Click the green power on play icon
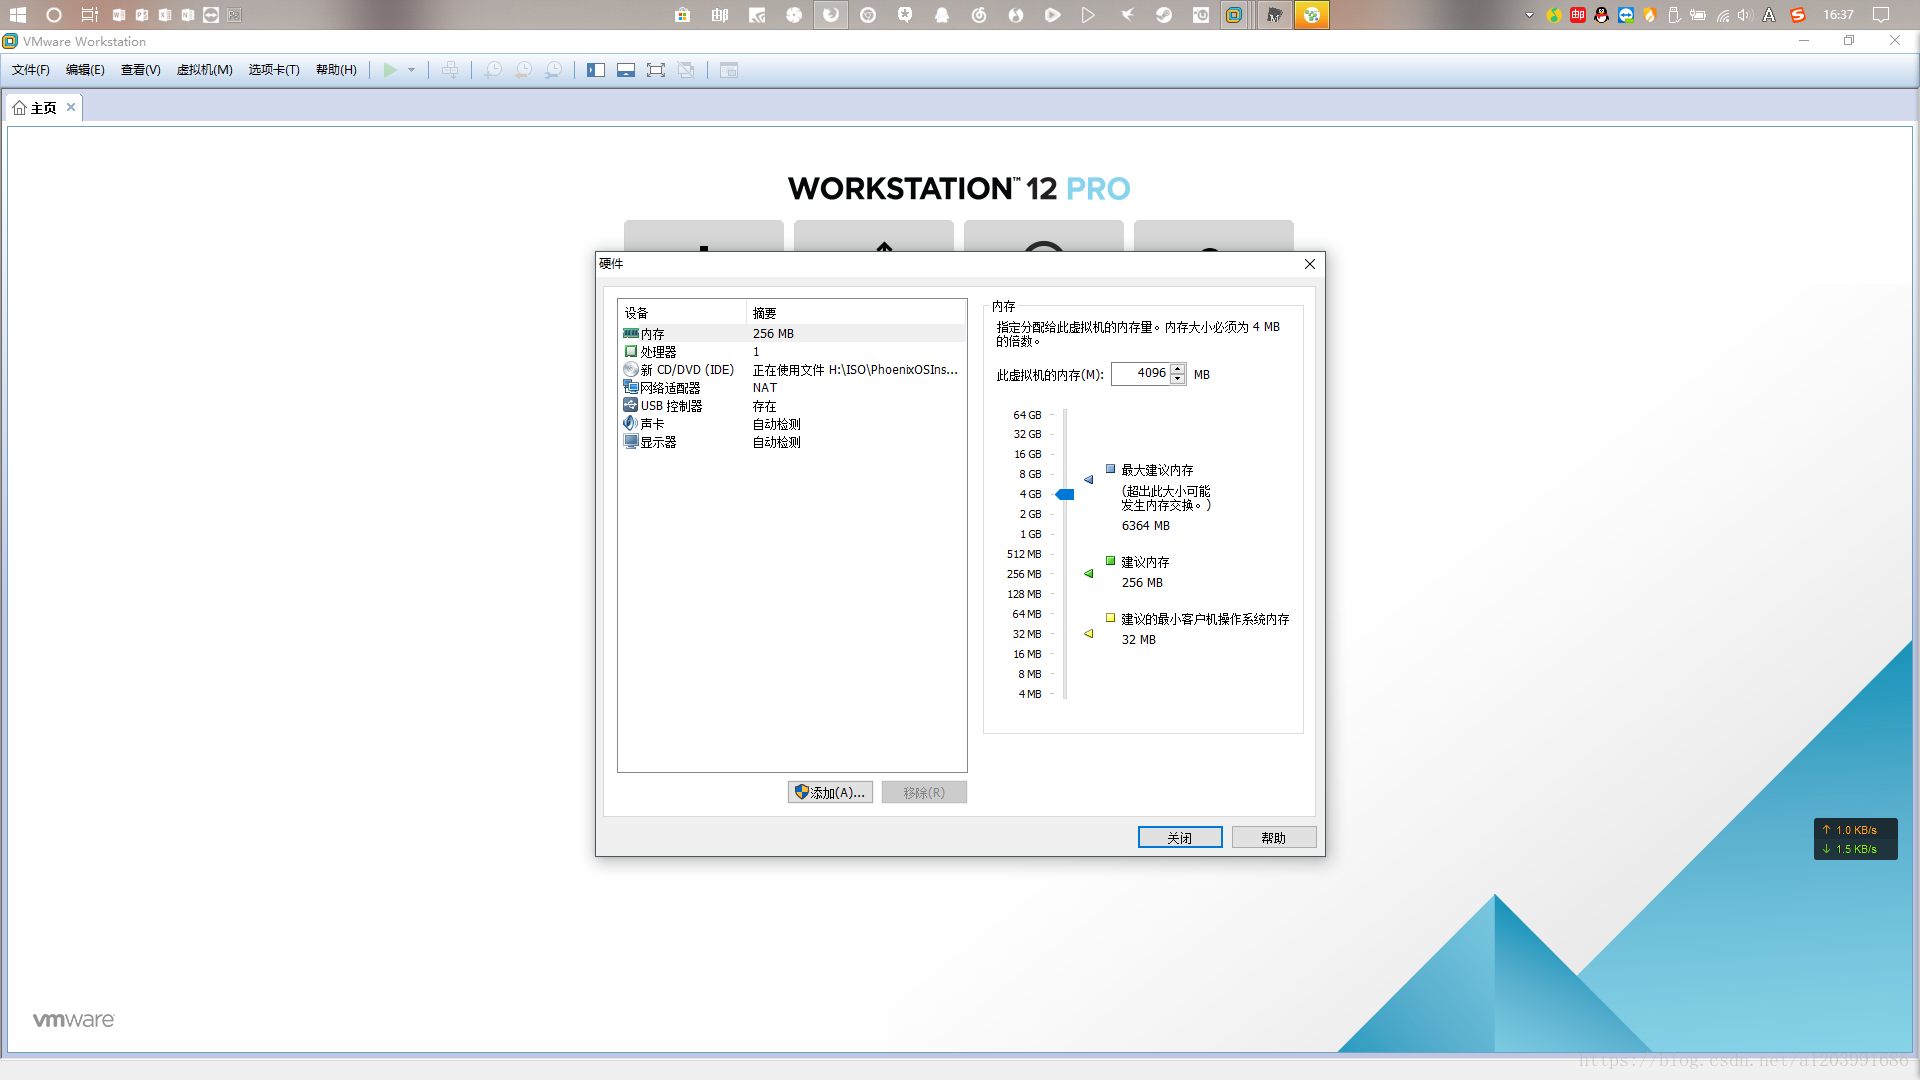Screen dimensions: 1920x1080 pyautogui.click(x=390, y=70)
